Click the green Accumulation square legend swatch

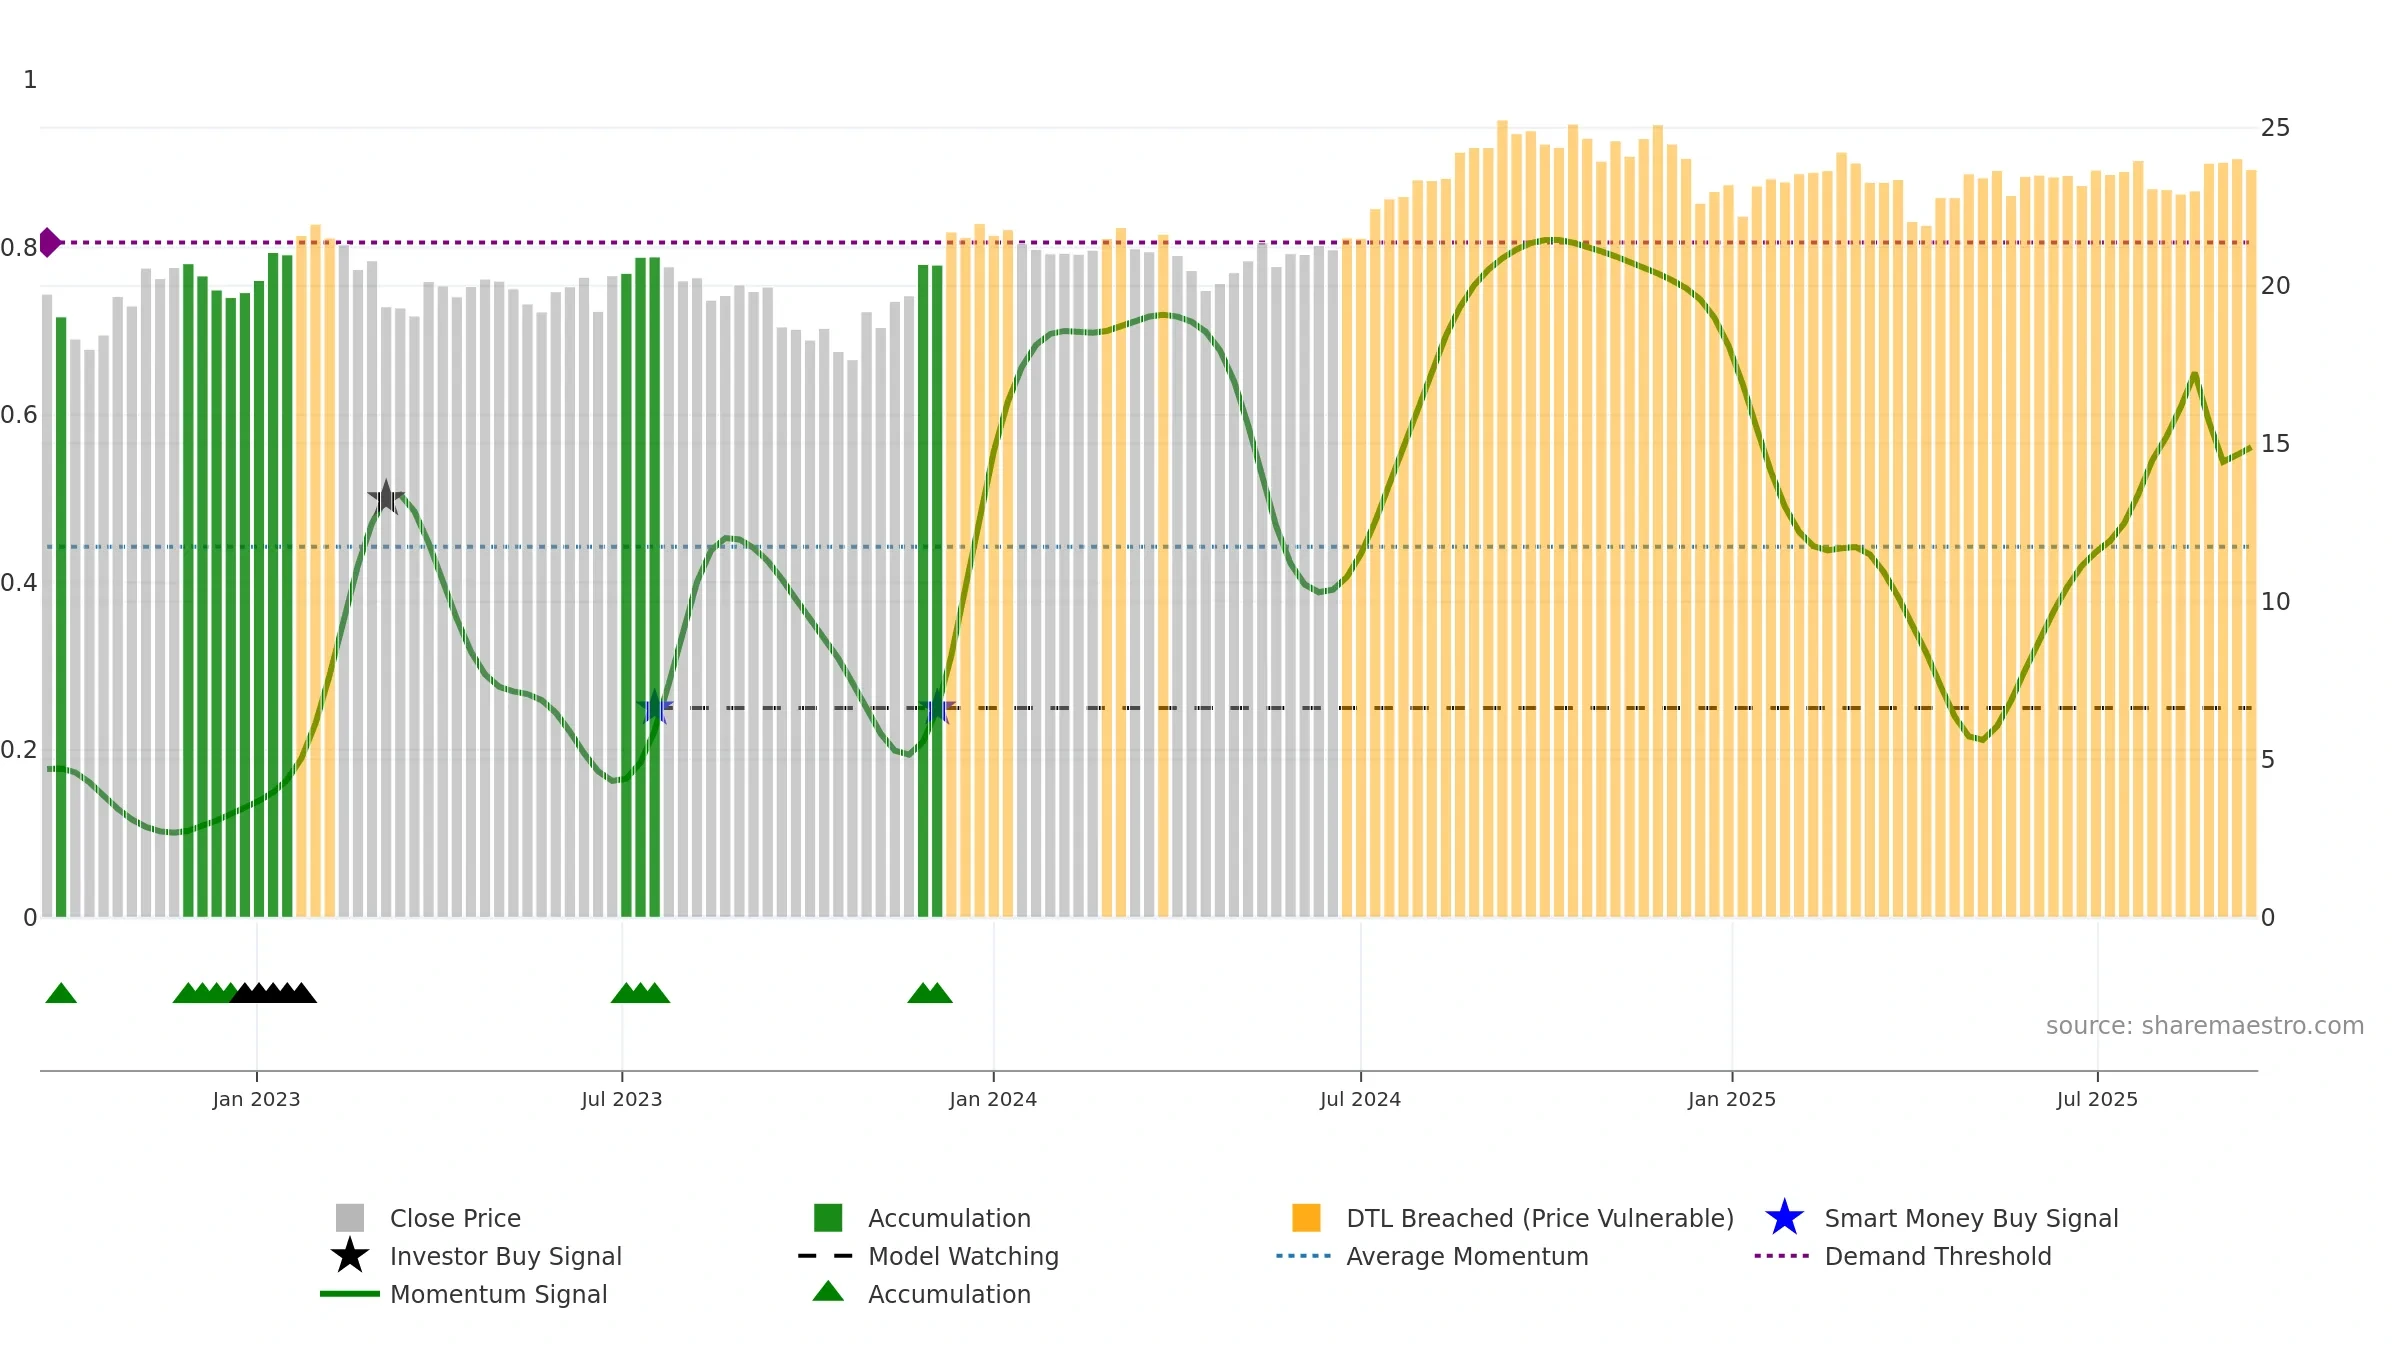(x=828, y=1218)
